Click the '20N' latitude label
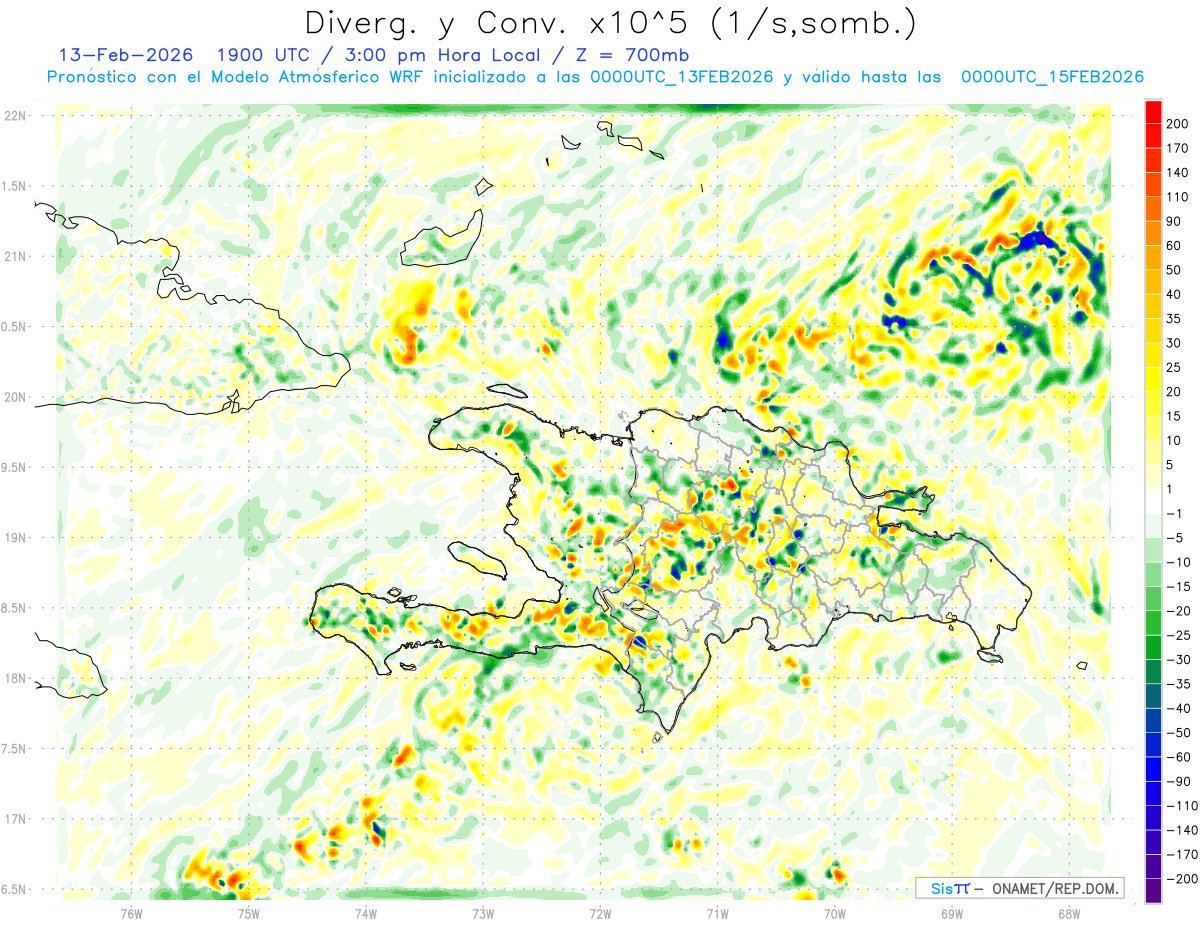The height and width of the screenshot is (927, 1200). (x=14, y=397)
